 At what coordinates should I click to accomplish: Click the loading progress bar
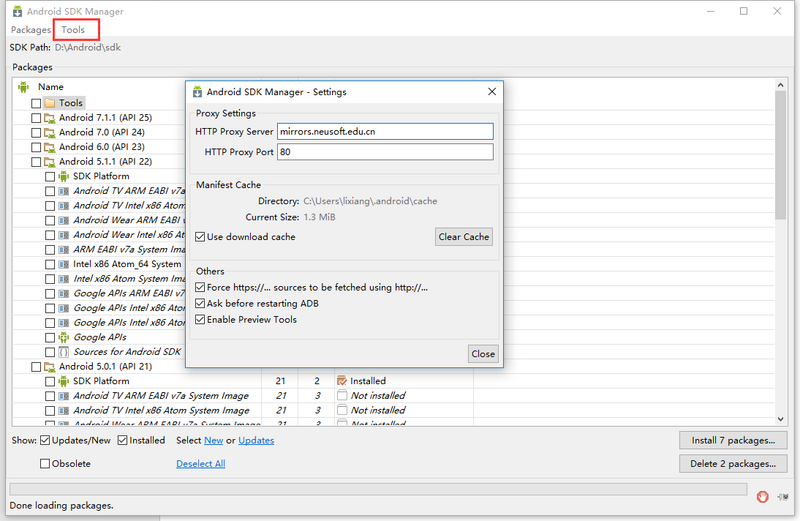379,489
